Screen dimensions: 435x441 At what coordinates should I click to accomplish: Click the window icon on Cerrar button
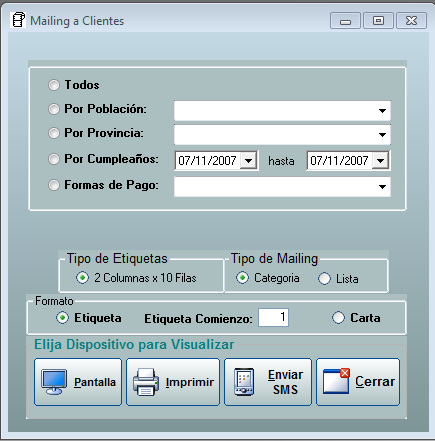pos(336,381)
